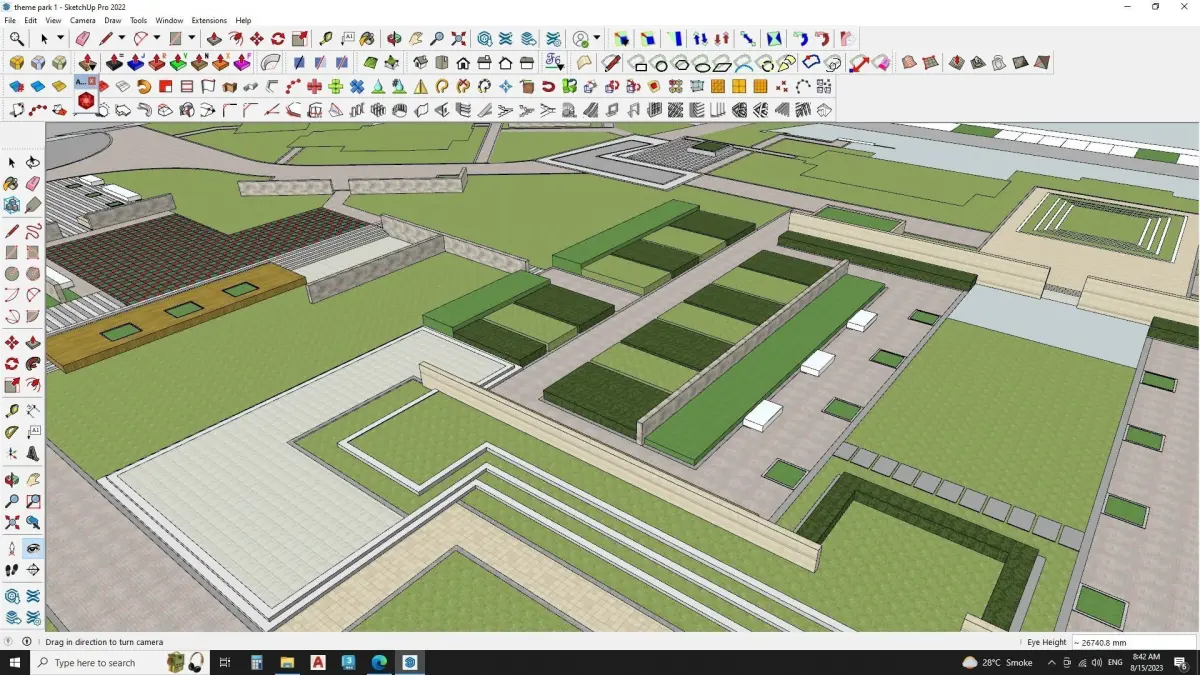Choose the Scale tool in top toolbar
This screenshot has width=1200, height=675.
coord(299,39)
